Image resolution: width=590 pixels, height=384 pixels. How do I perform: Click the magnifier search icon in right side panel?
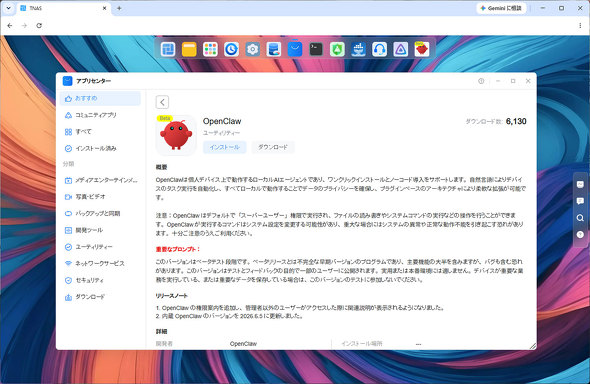click(x=580, y=218)
